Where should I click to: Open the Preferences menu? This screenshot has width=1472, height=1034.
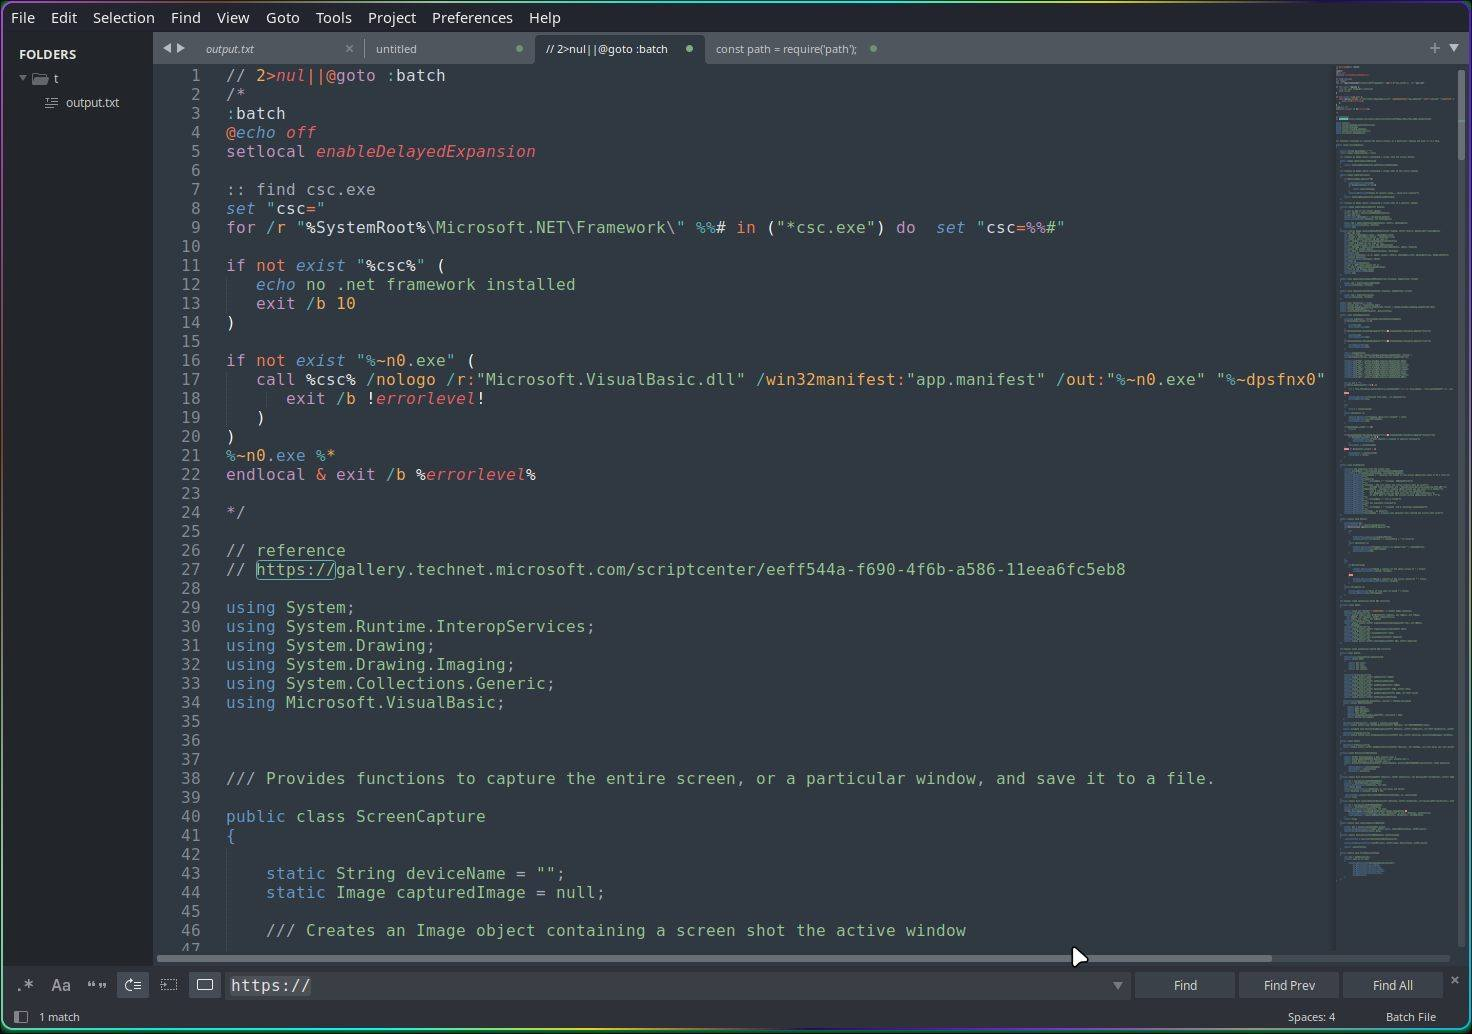coord(472,17)
